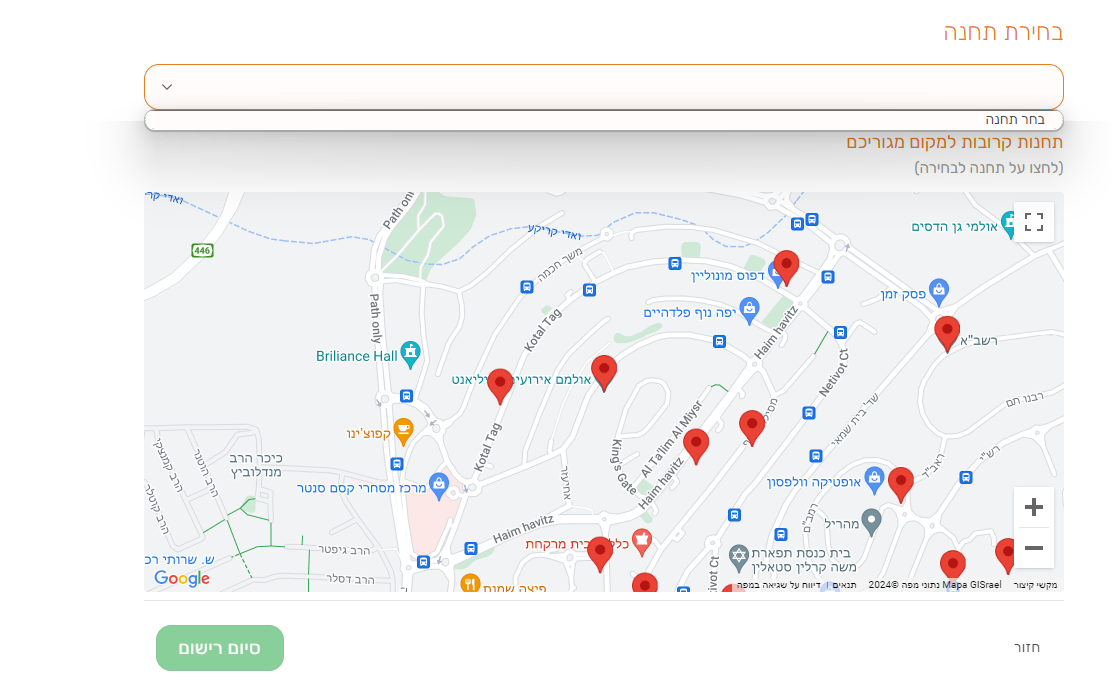Click bus stop left of דפוס מונוליין label
1112x686 pixels.
675,264
